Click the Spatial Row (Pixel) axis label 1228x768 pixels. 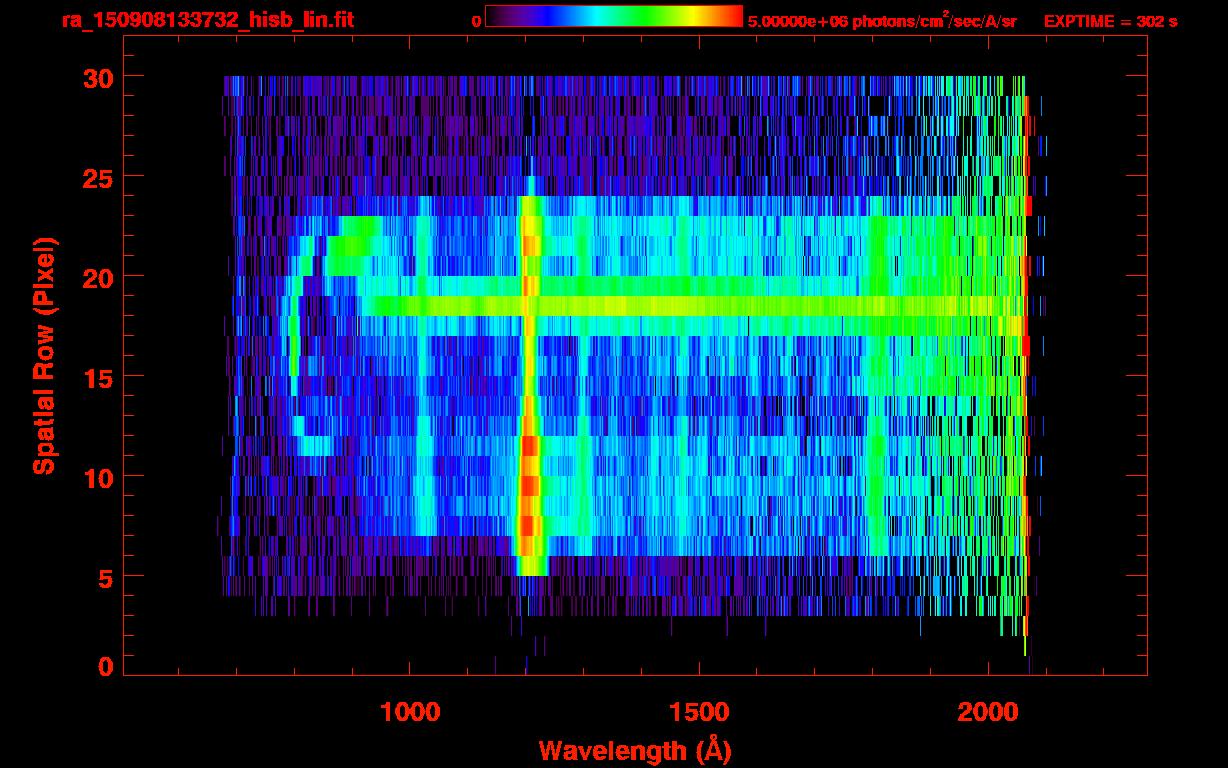click(x=44, y=355)
